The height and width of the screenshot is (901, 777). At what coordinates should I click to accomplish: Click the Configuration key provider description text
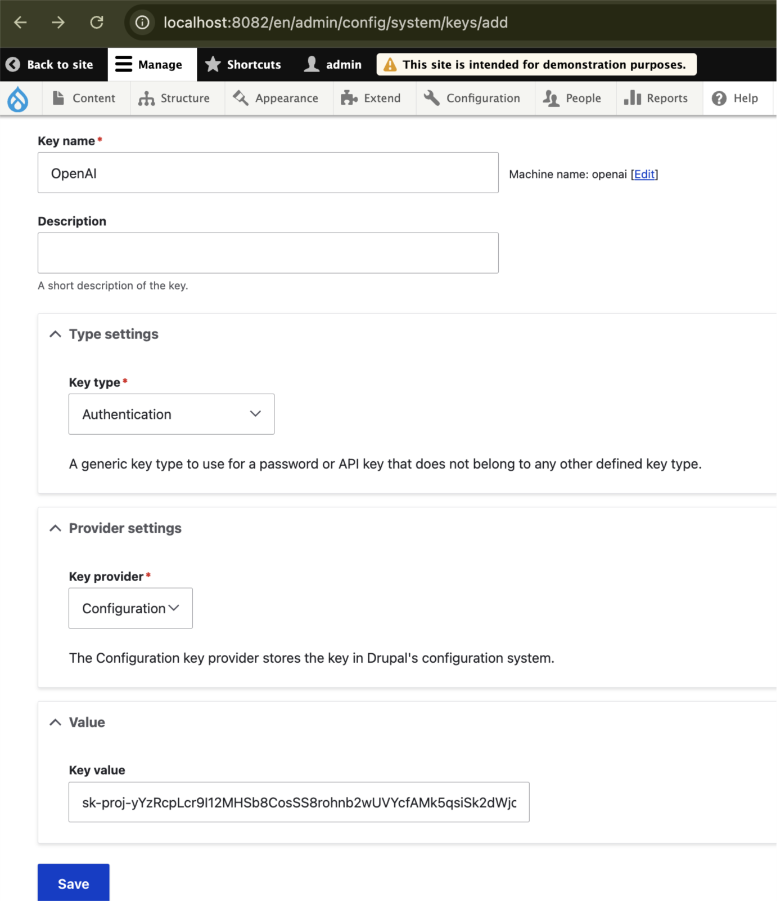311,658
